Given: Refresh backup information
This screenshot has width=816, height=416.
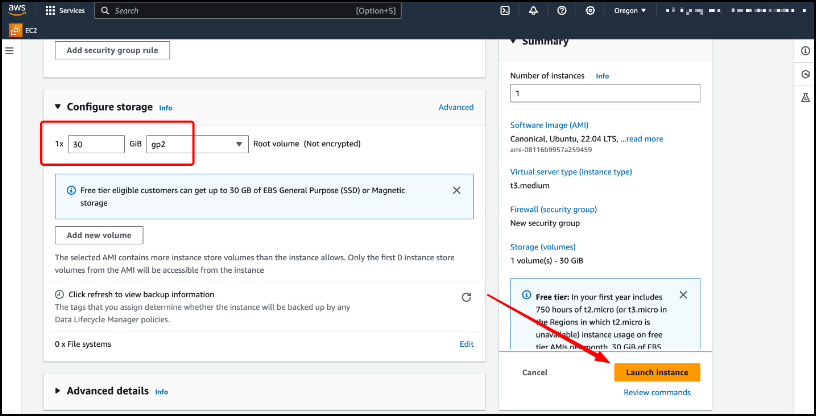Looking at the screenshot, I should 466,297.
